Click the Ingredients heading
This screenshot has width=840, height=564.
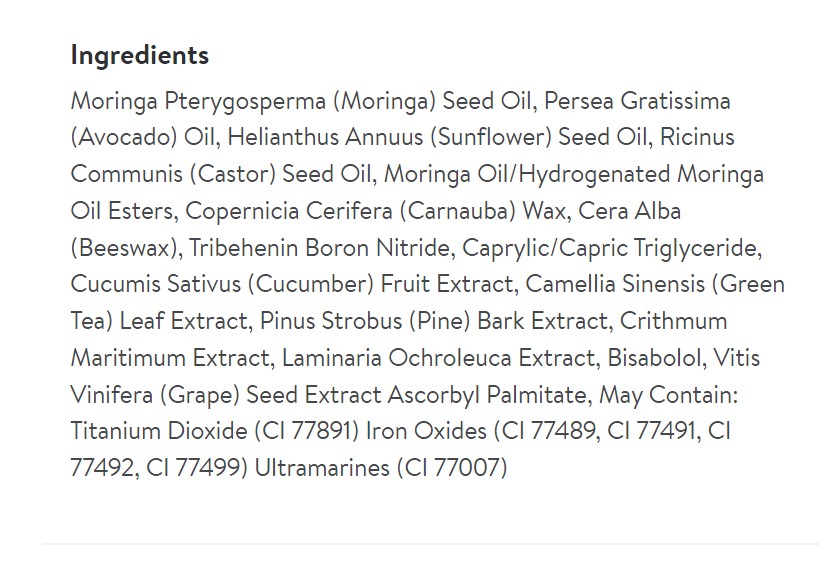click(139, 55)
